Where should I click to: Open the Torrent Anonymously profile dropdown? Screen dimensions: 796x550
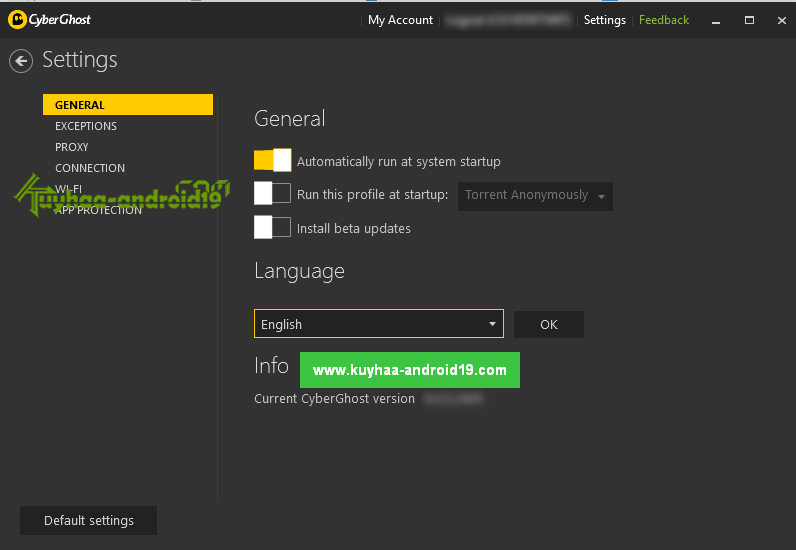pos(535,196)
